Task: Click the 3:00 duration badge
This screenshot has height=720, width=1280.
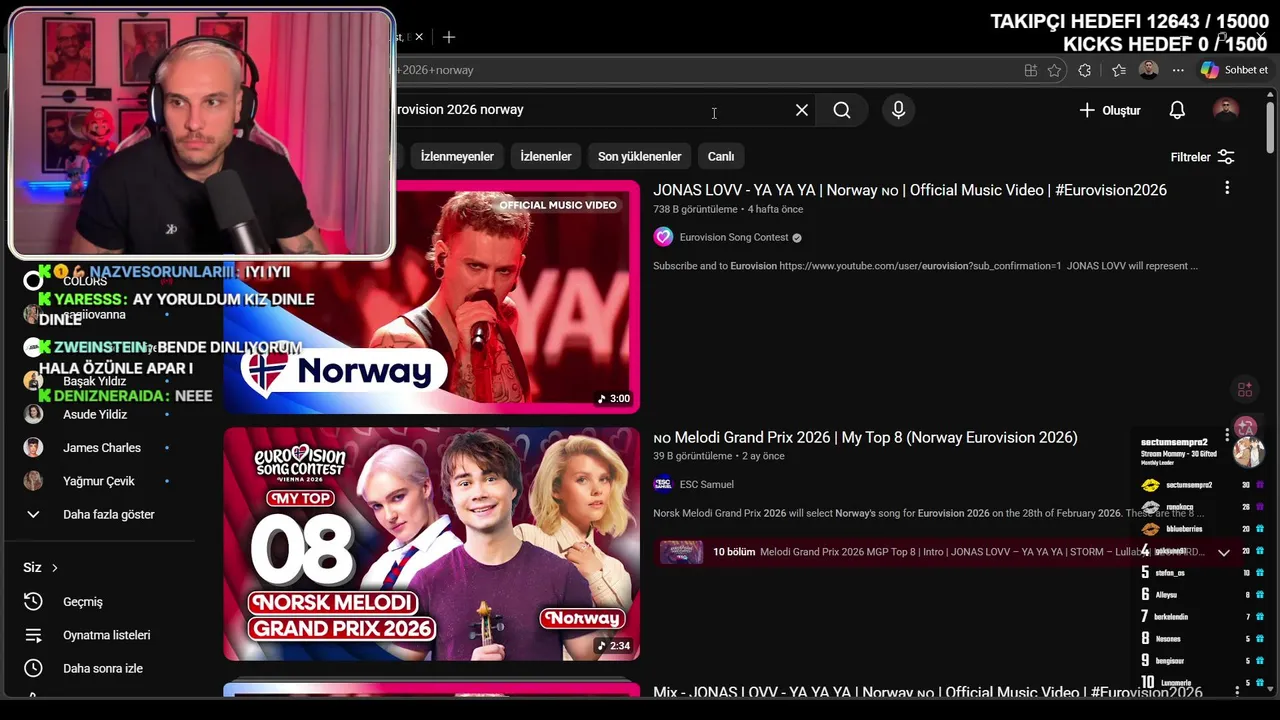Action: click(614, 398)
